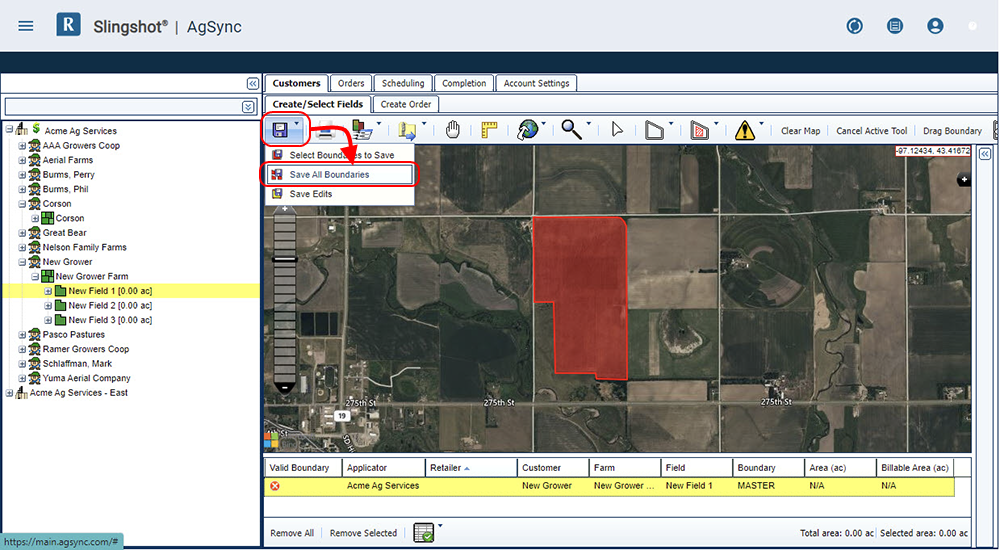Click the Valid Boundary column header

tap(302, 468)
